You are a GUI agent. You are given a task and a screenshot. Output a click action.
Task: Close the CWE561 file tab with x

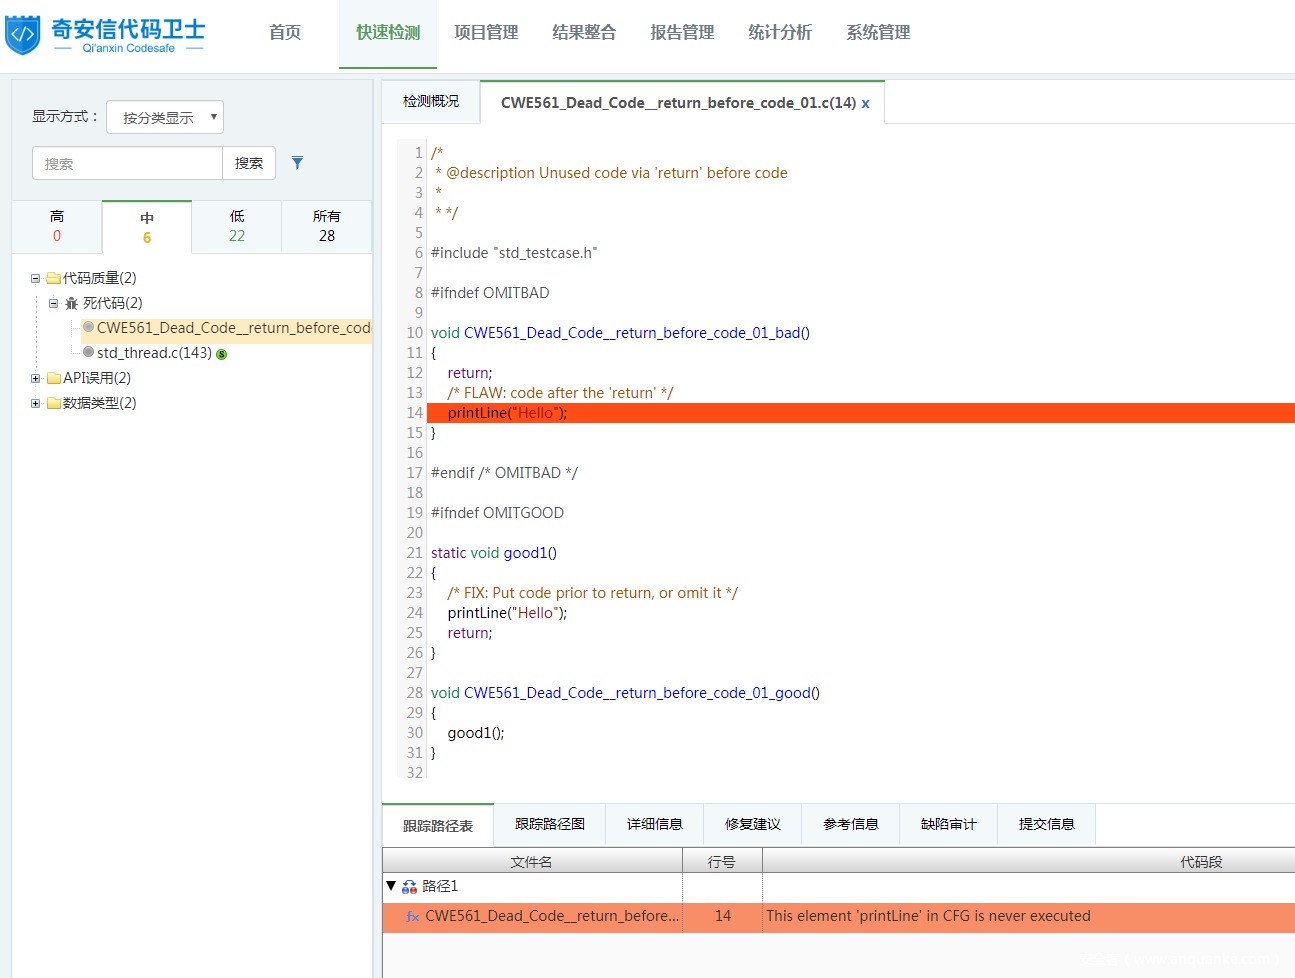pyautogui.click(x=865, y=103)
